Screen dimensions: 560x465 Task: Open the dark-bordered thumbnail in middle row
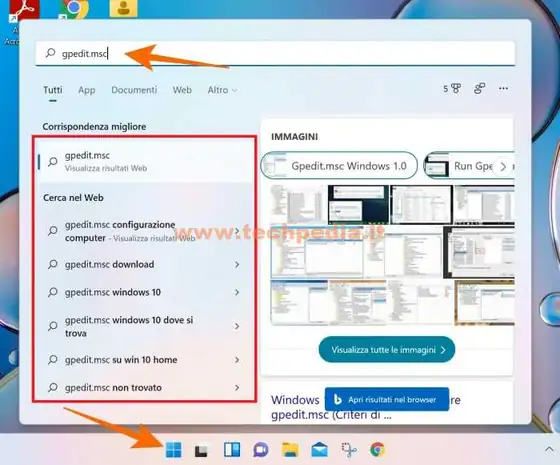pyautogui.click(x=479, y=251)
